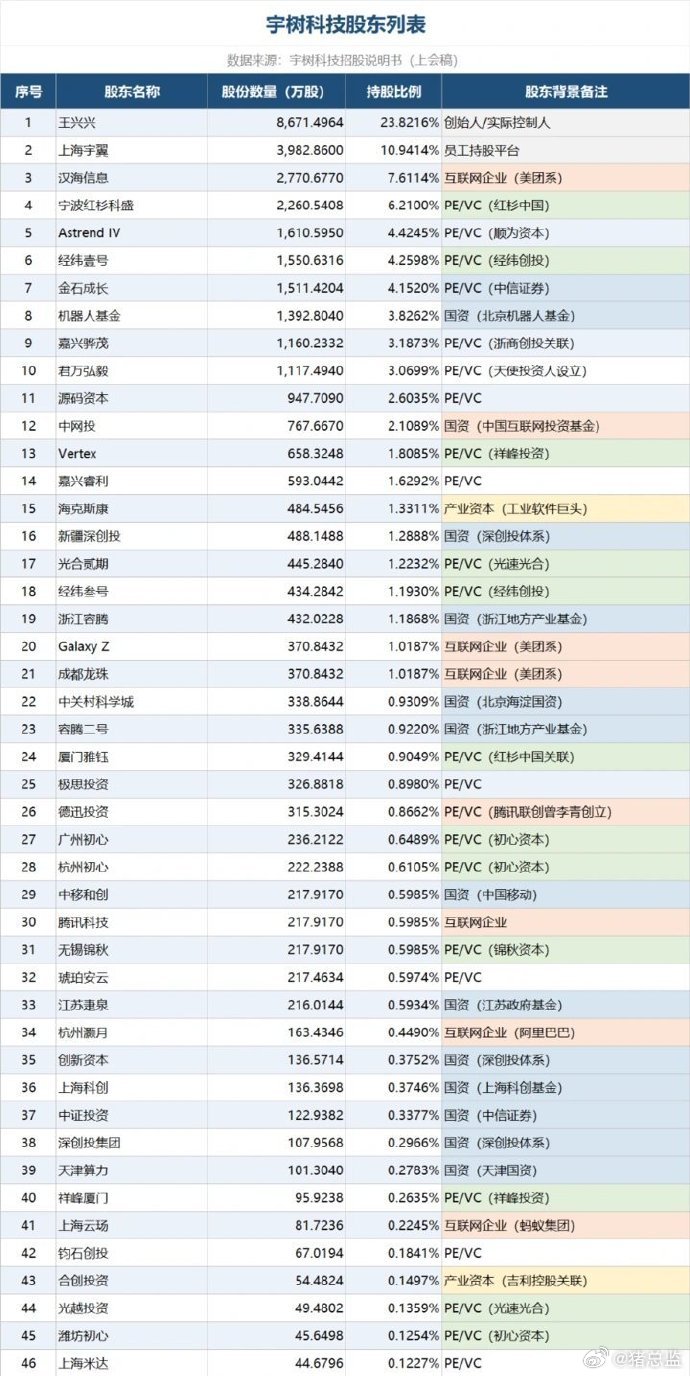
Task: Select the Galaxy Z shareholder cell
Action: (132, 646)
